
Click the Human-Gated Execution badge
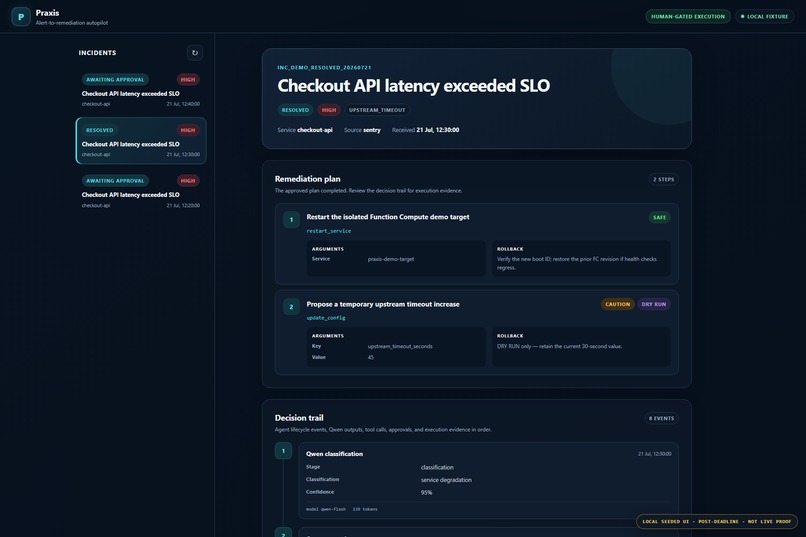[688, 16]
